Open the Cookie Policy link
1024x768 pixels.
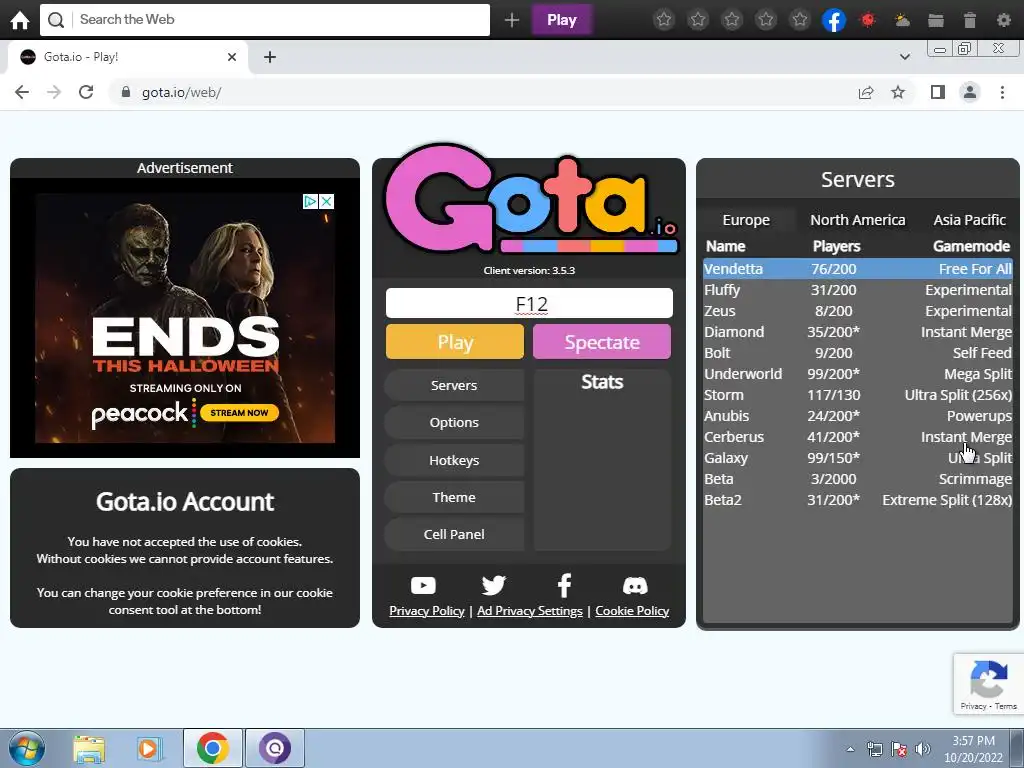pyautogui.click(x=632, y=611)
